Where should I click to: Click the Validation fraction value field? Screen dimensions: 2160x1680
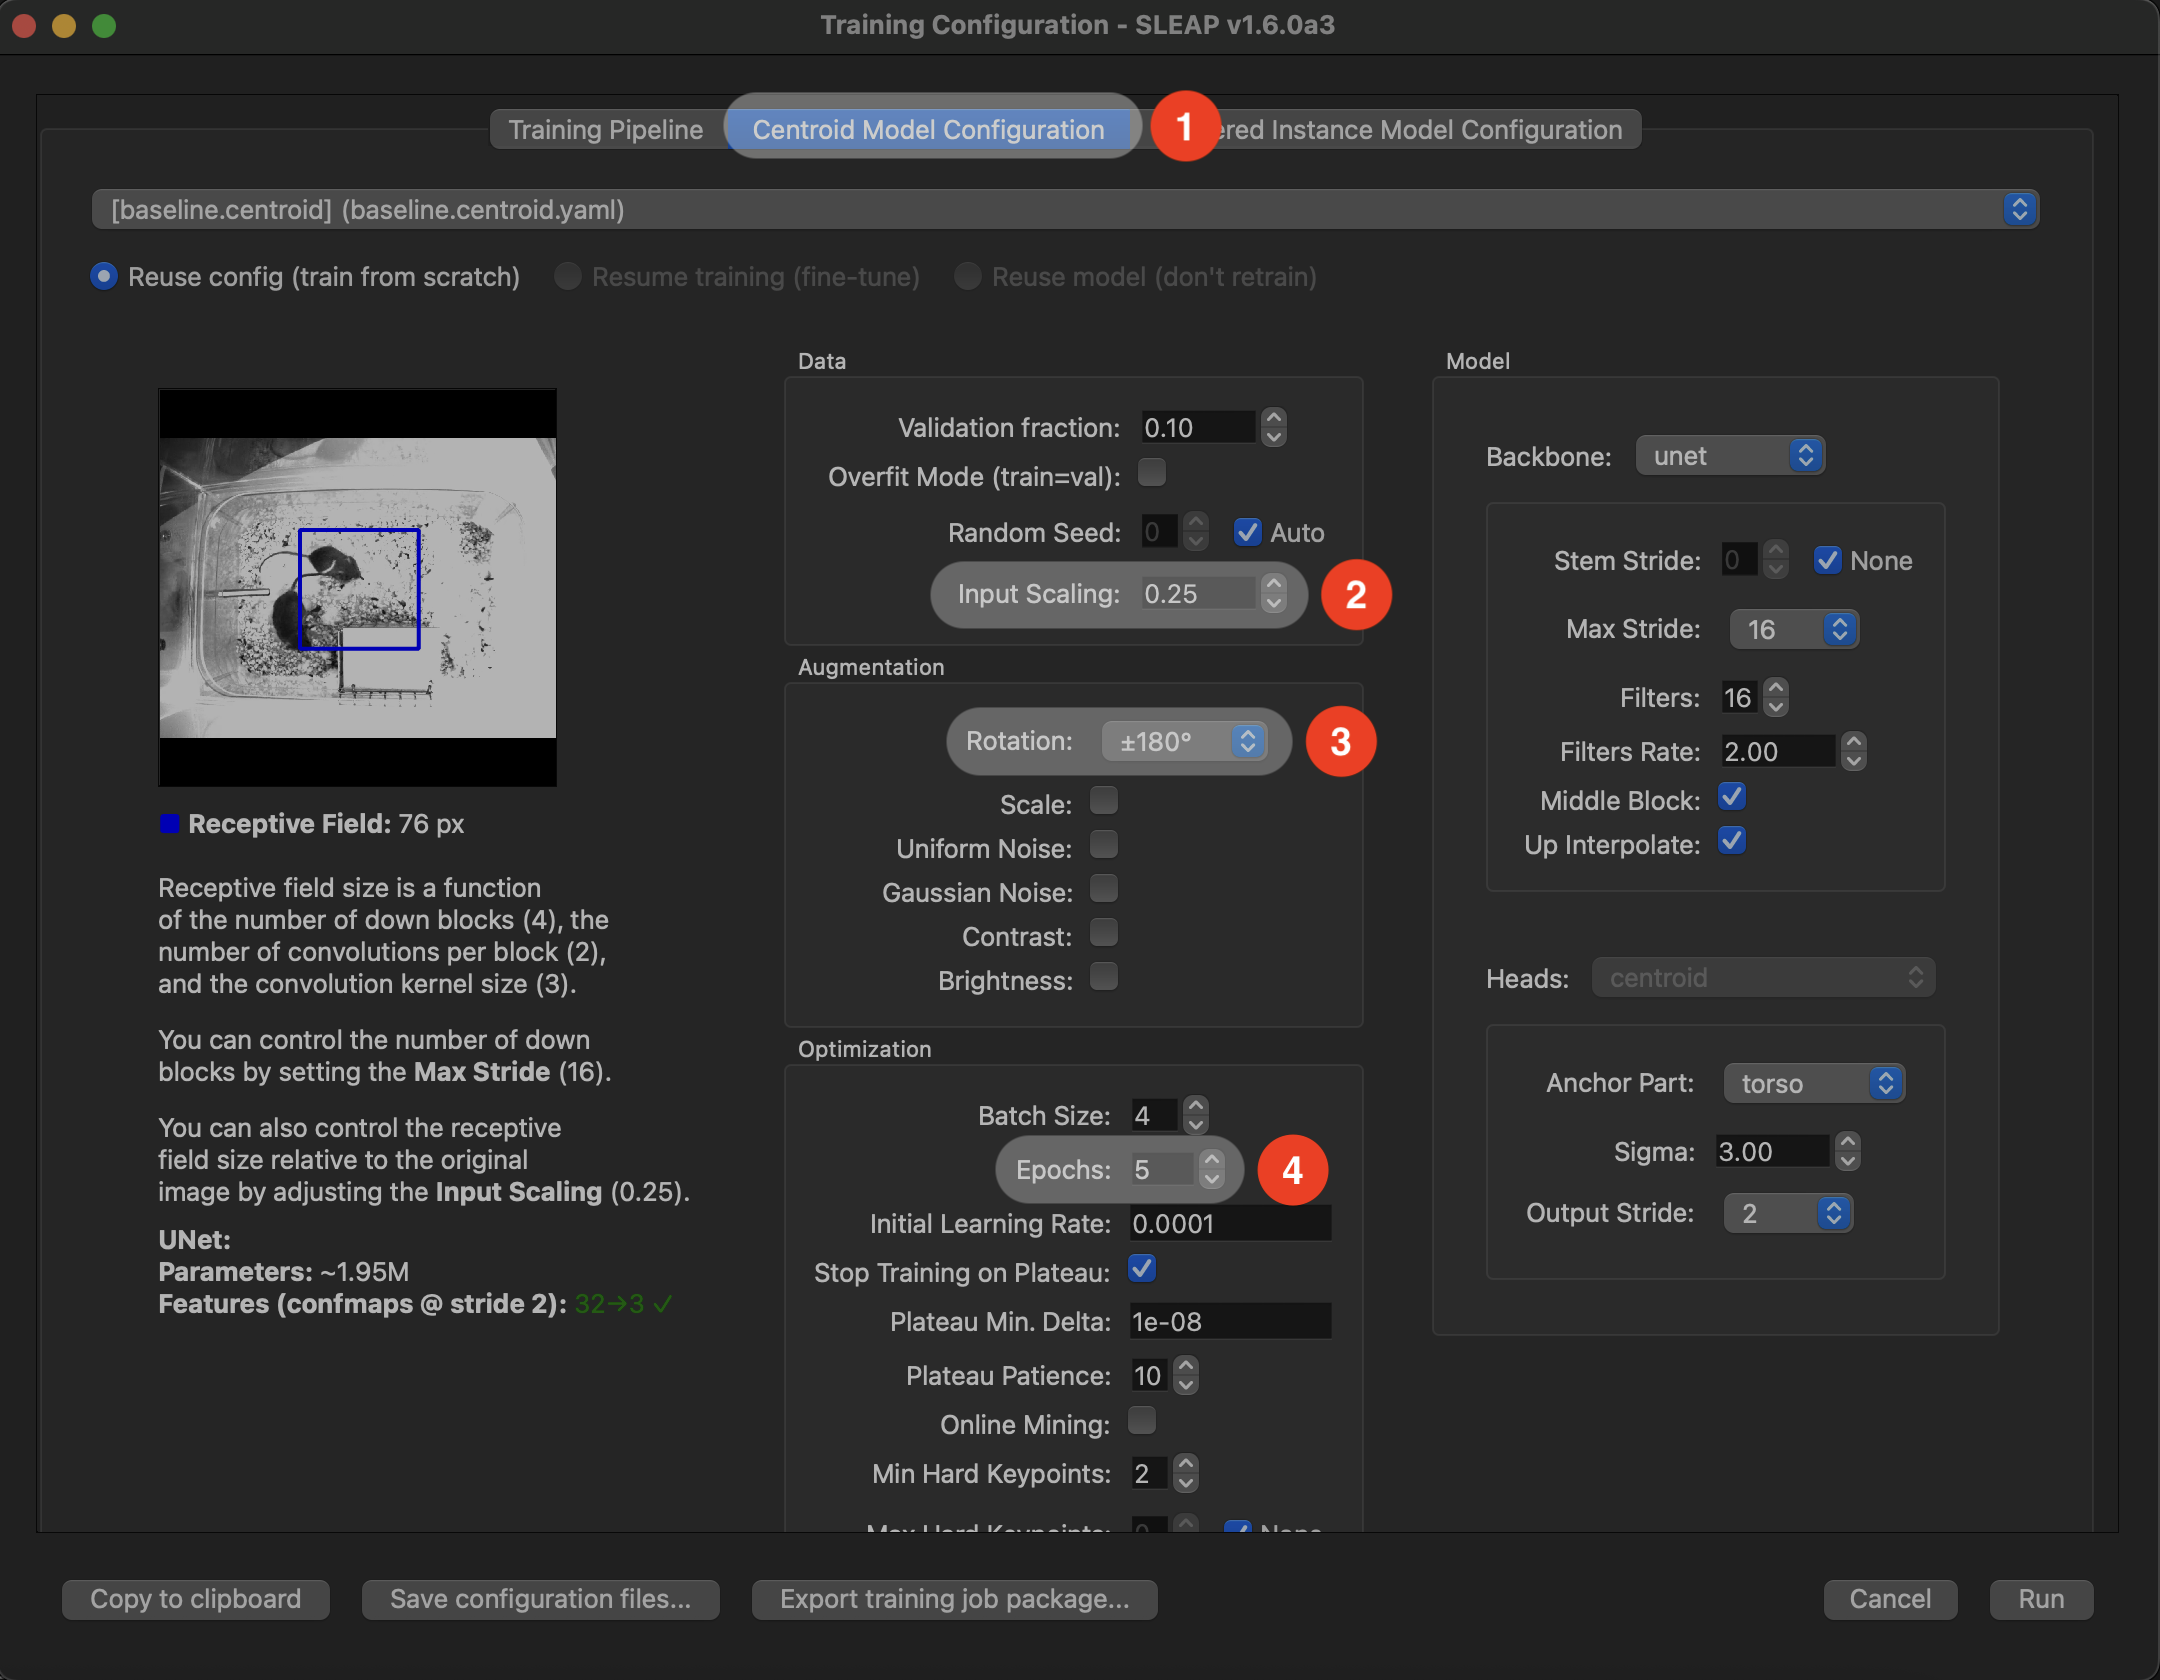click(x=1198, y=428)
